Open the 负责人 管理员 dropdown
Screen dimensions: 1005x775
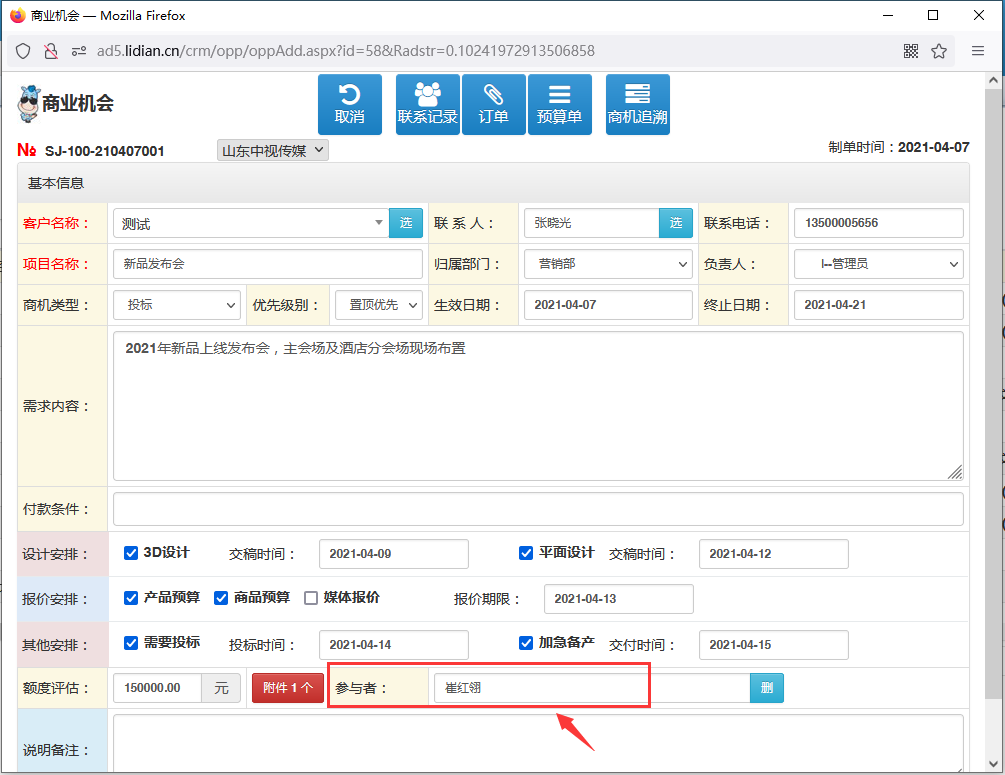(x=879, y=264)
